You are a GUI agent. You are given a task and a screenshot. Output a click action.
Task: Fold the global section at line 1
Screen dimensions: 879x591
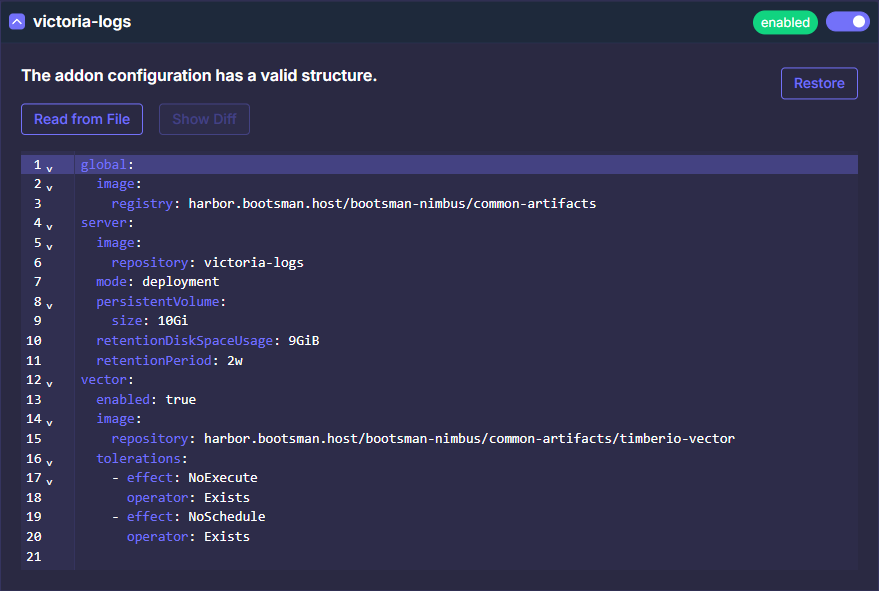click(49, 167)
